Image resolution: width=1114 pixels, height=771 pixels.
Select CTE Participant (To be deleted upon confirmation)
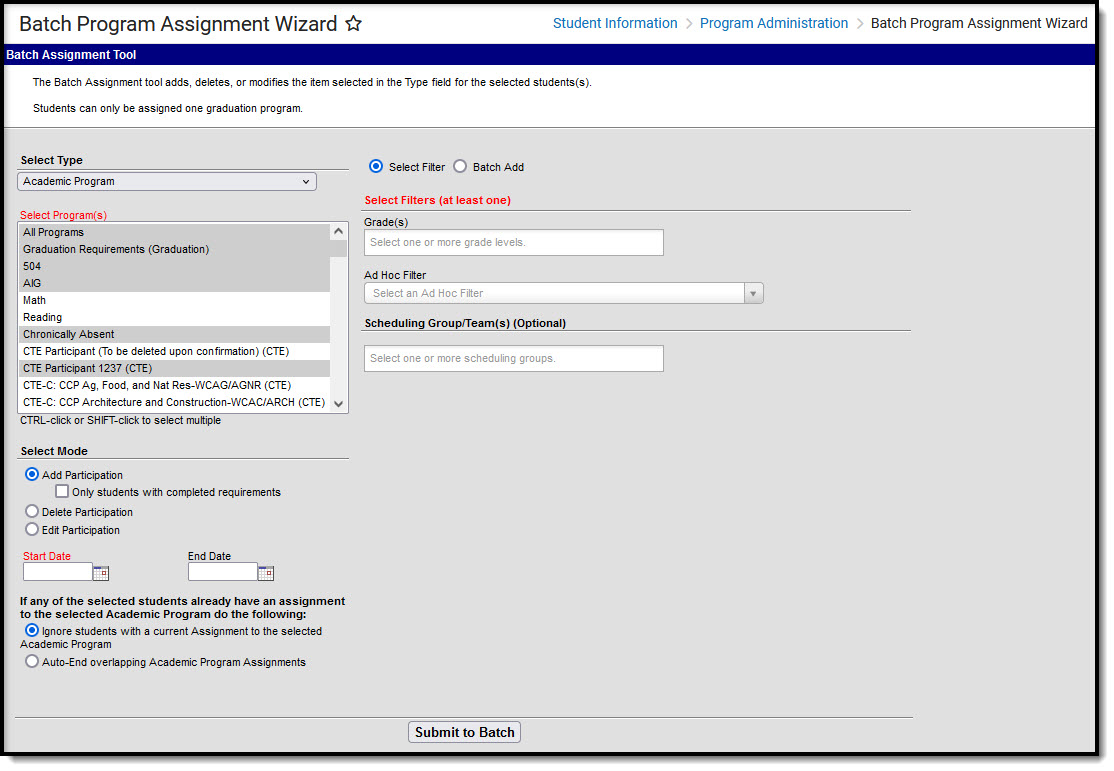coord(174,352)
